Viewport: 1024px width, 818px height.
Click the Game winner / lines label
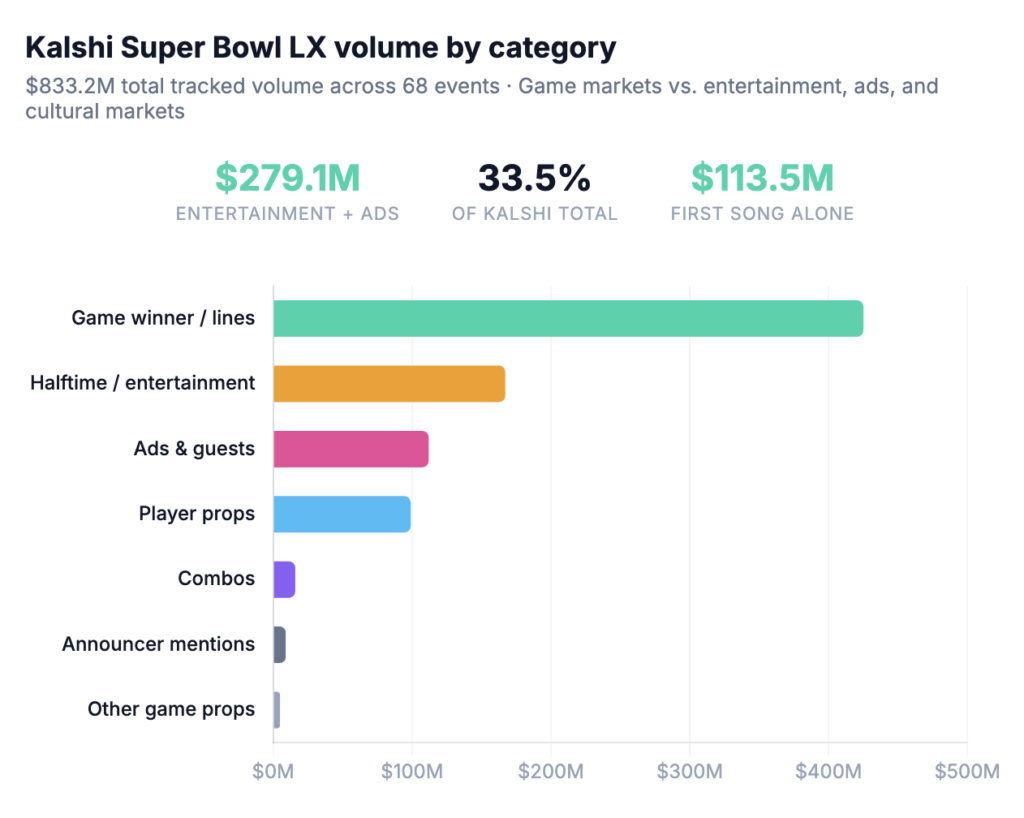coord(163,319)
